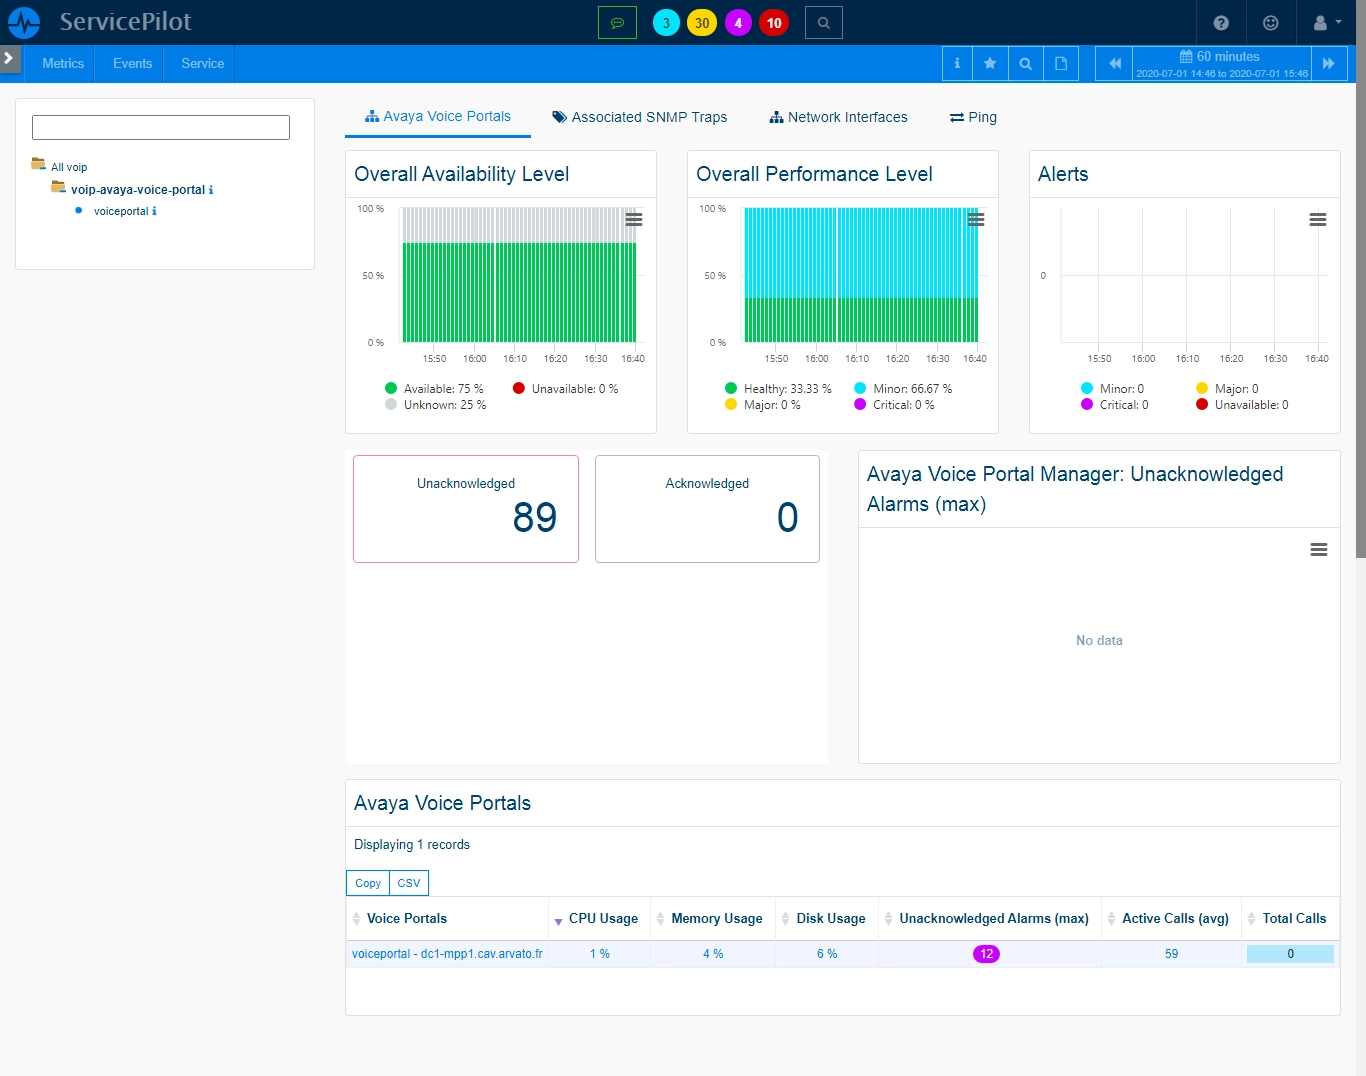The image size is (1366, 1076).
Task: Open Overall Availability chart hamburger menu
Action: pyautogui.click(x=634, y=220)
